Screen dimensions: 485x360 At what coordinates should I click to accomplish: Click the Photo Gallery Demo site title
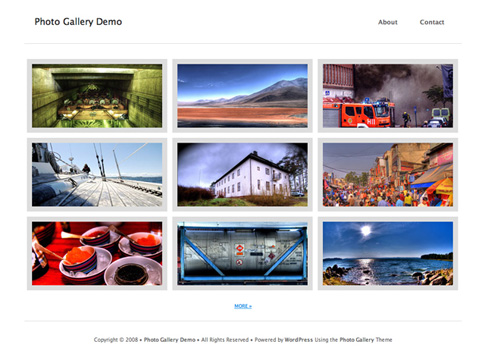78,22
